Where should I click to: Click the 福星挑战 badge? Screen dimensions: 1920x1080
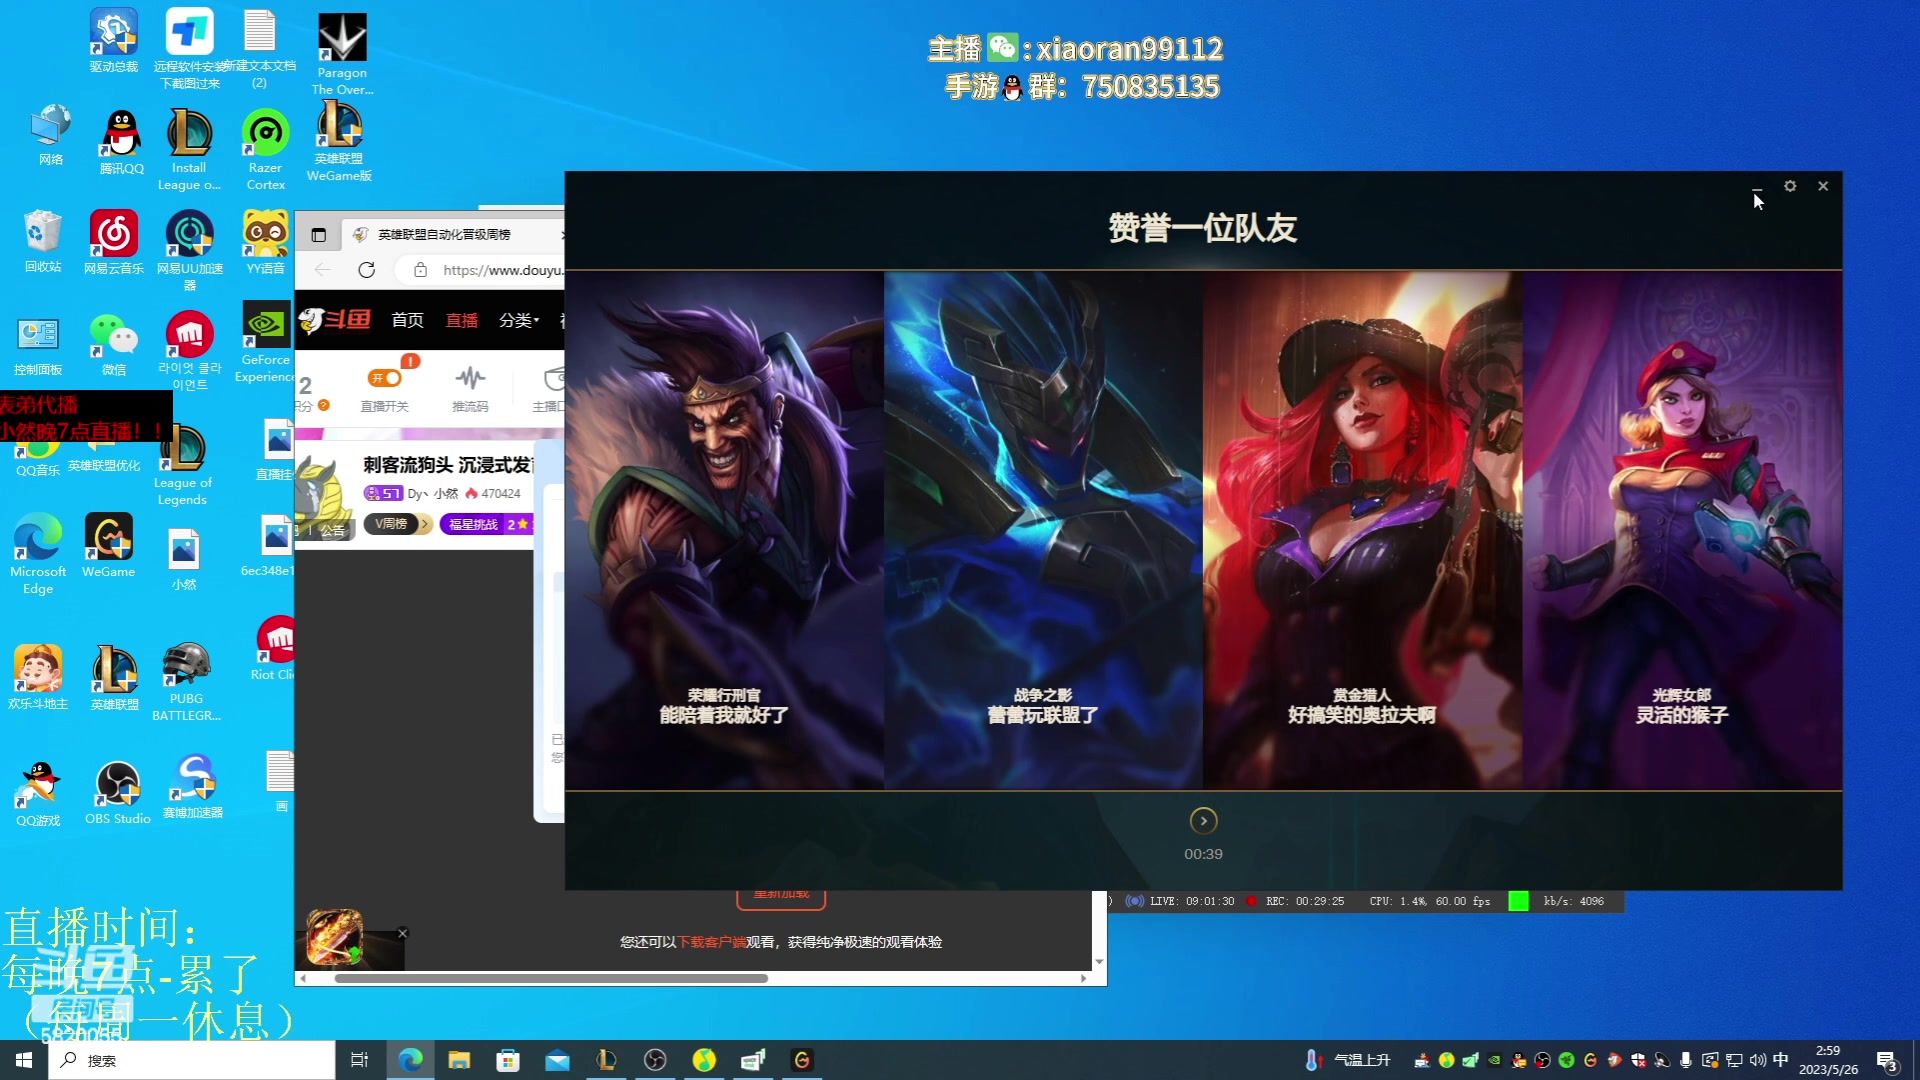tap(488, 524)
